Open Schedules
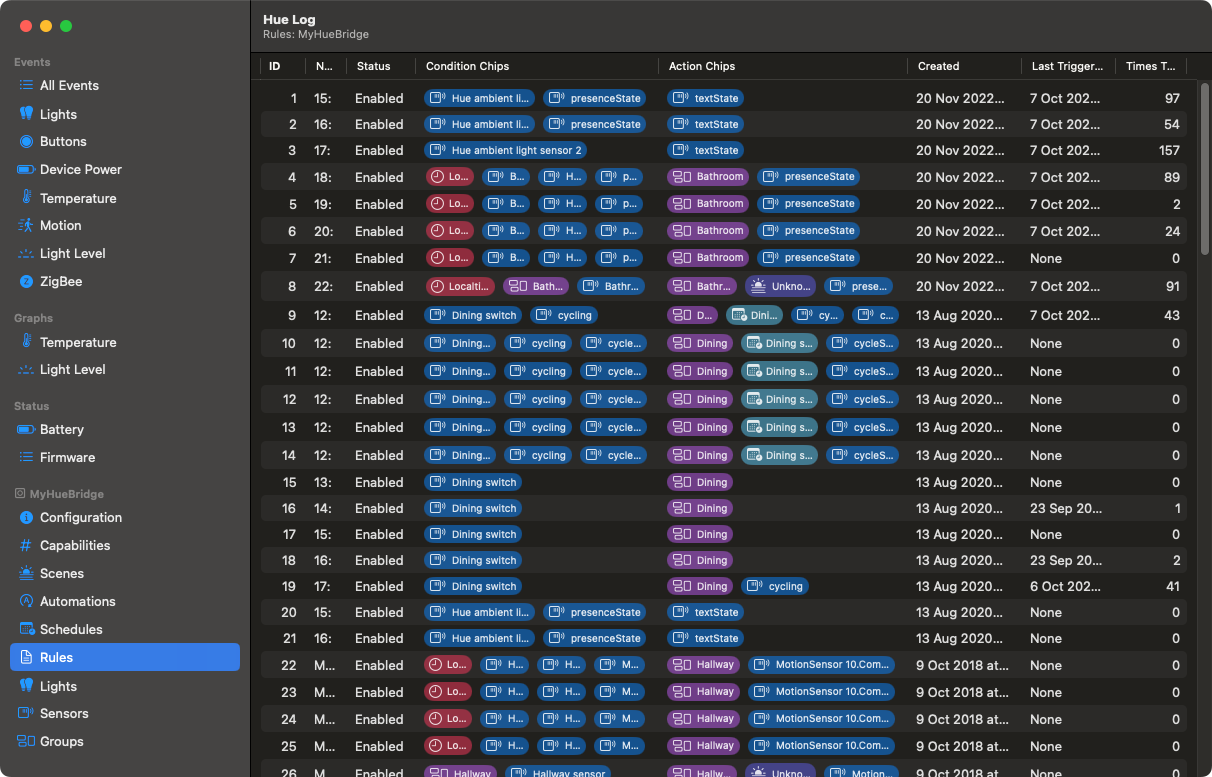The height and width of the screenshot is (777, 1212). click(73, 629)
